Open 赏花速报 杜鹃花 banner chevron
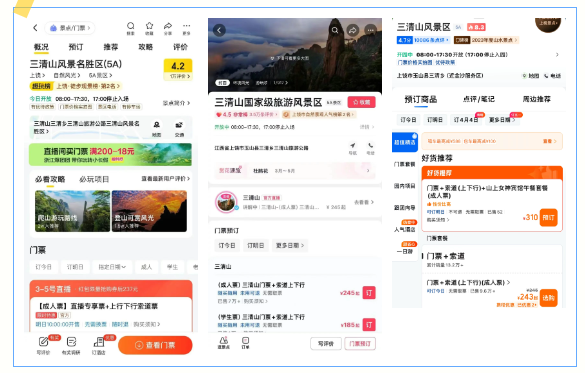Screen dimensions: 585x373 point(368,170)
